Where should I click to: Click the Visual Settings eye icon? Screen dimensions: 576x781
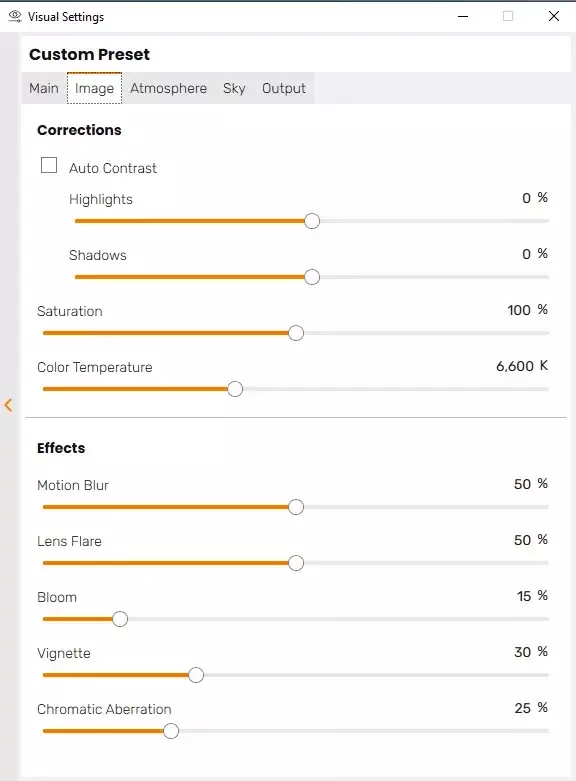coord(15,16)
